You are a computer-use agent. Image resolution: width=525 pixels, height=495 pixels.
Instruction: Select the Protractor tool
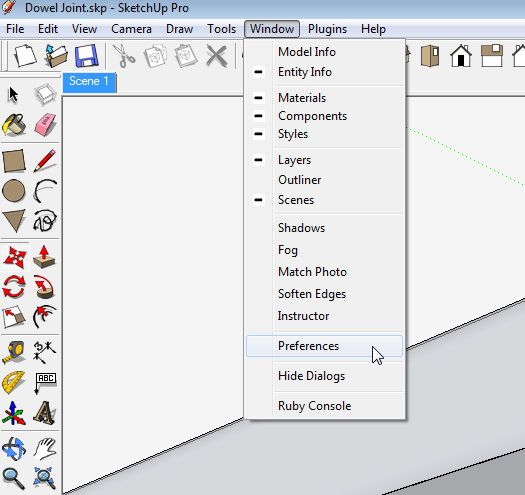pos(14,382)
